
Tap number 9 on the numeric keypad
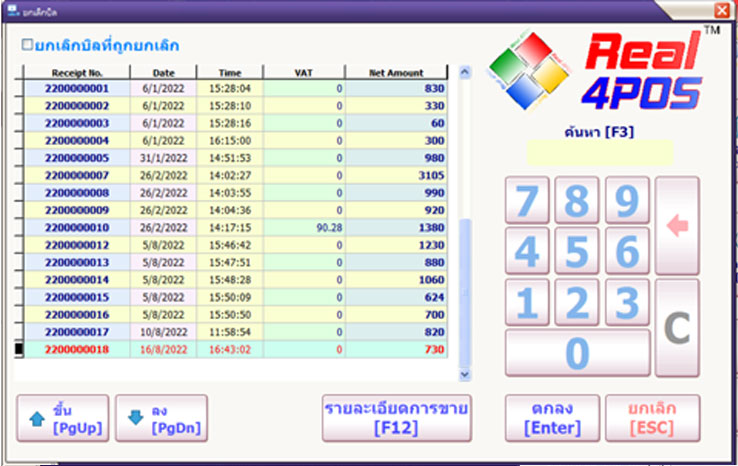coord(626,201)
